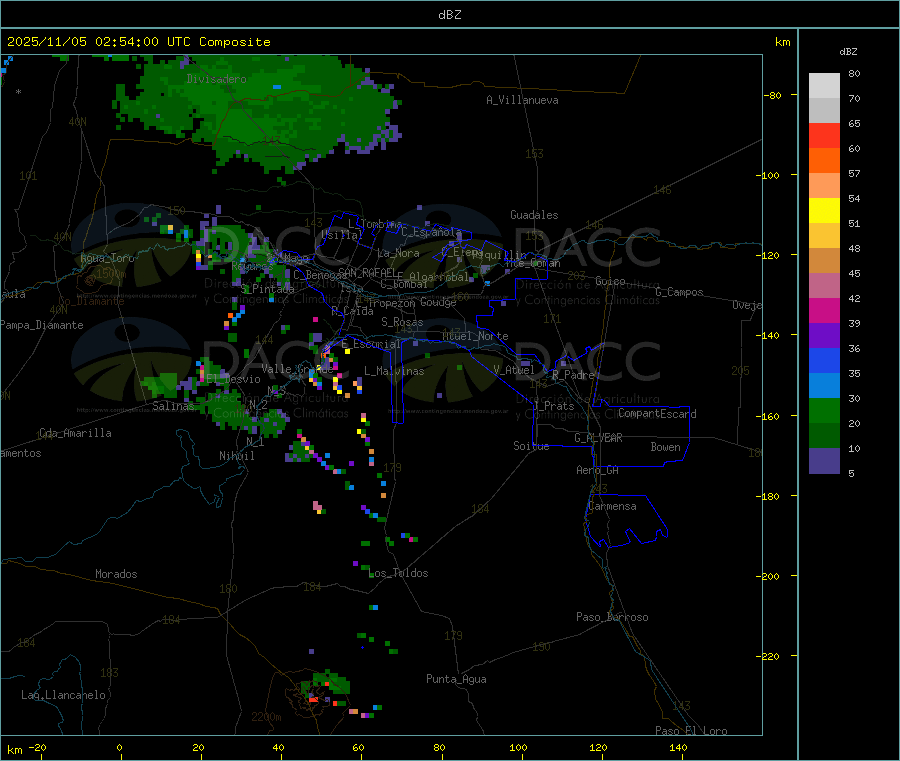Screen dimensions: 900x761
Task: Select the 'Guadales' location label
Action: (534, 215)
